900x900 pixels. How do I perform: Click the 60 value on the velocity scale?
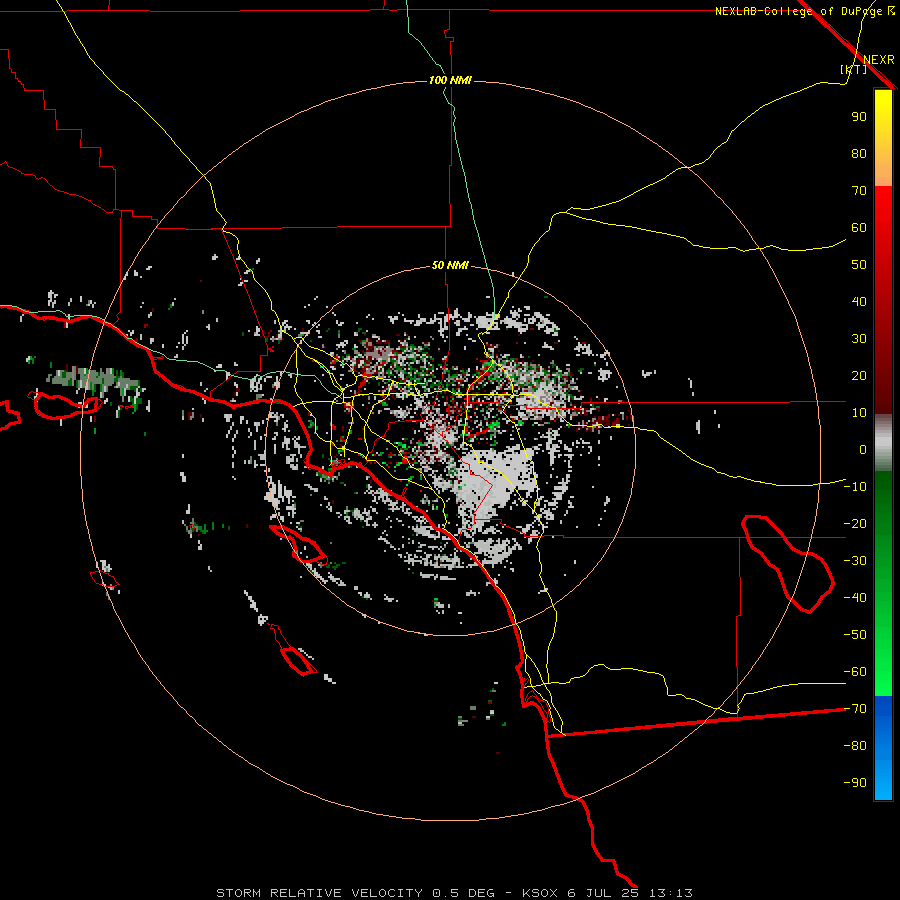tap(859, 228)
